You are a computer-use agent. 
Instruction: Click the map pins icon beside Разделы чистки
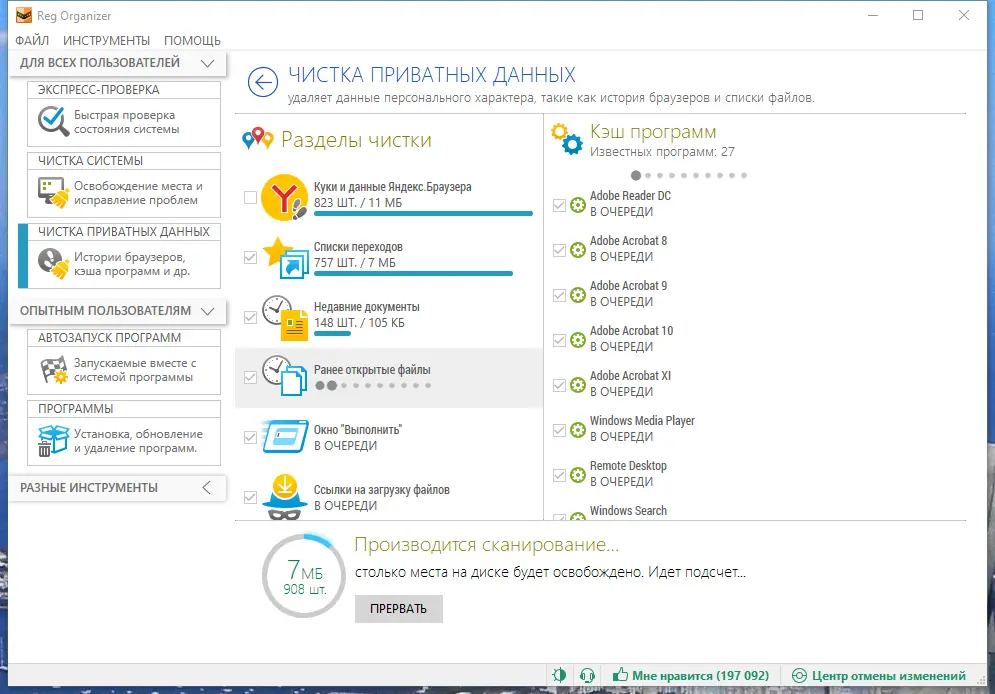point(258,138)
